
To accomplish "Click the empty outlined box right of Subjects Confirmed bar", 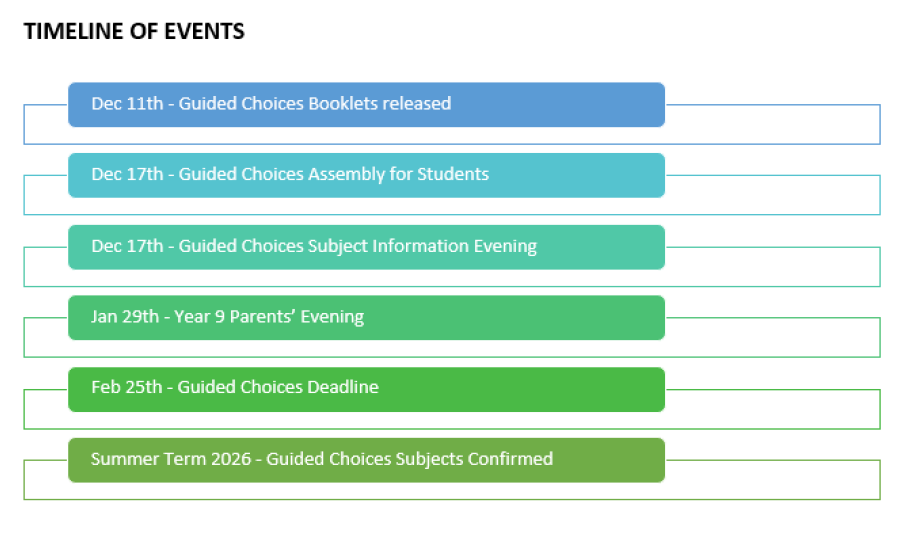I will [772, 480].
